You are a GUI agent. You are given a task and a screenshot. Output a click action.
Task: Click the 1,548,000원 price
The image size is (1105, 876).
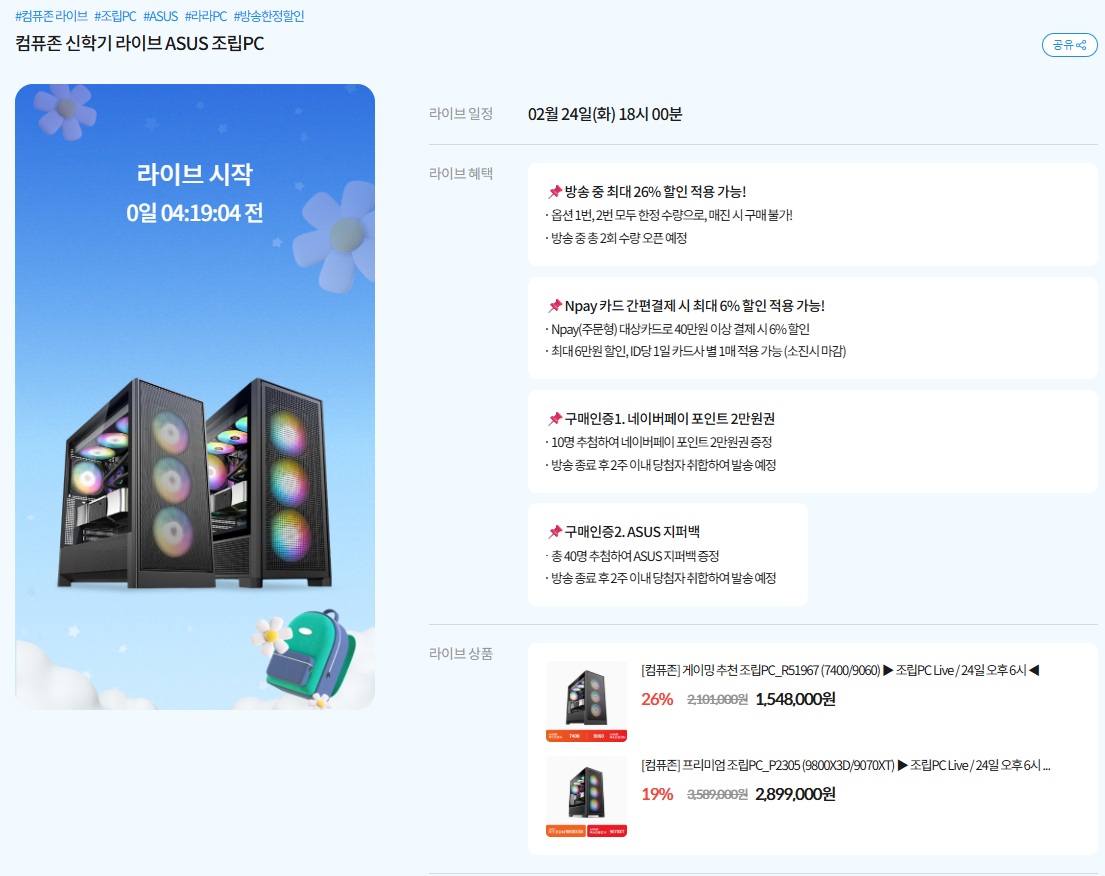click(796, 699)
